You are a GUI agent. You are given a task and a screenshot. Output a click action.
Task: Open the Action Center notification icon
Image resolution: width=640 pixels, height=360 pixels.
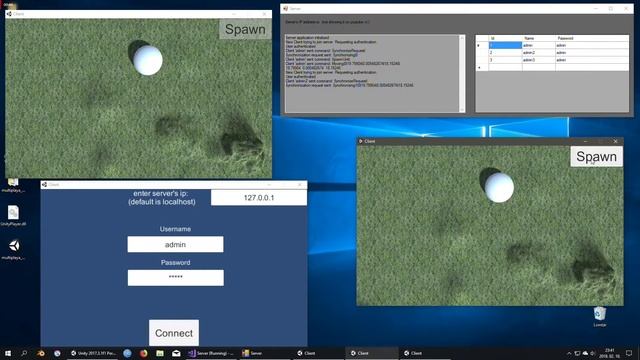click(629, 353)
